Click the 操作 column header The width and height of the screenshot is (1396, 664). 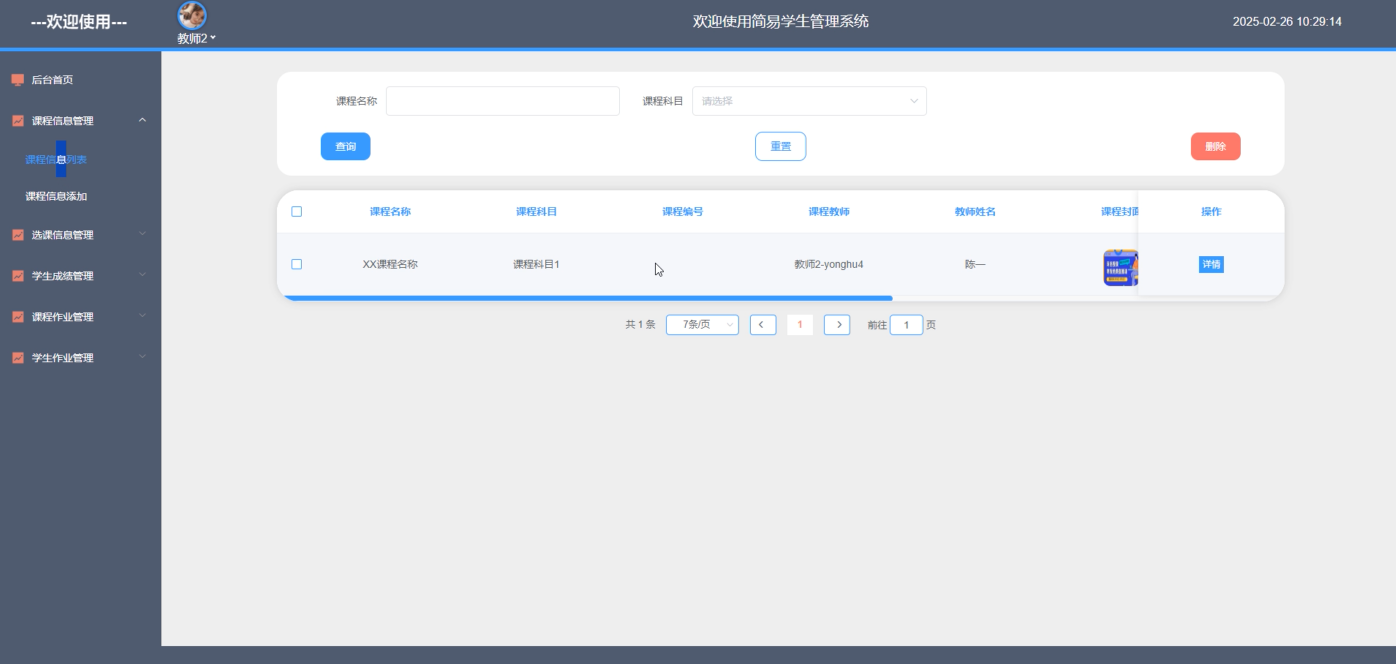point(1211,212)
